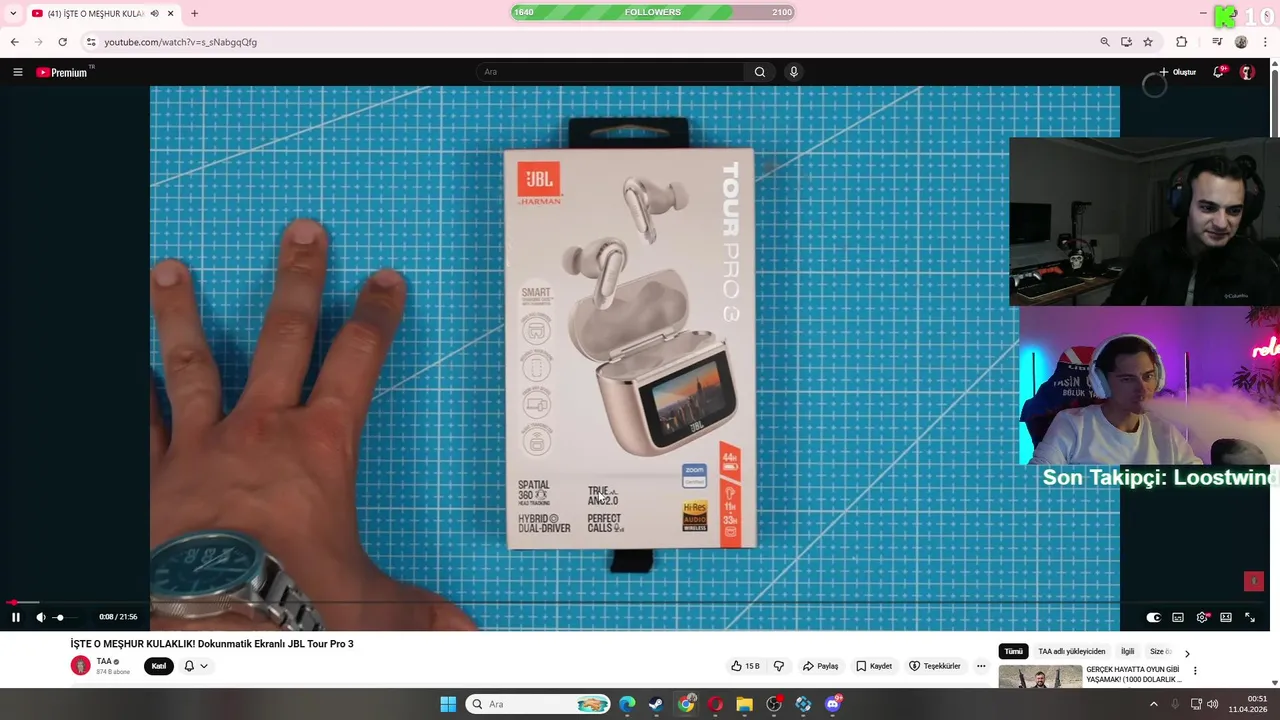The width and height of the screenshot is (1280, 720).
Task: Adjust the video volume slider
Action: 66,617
